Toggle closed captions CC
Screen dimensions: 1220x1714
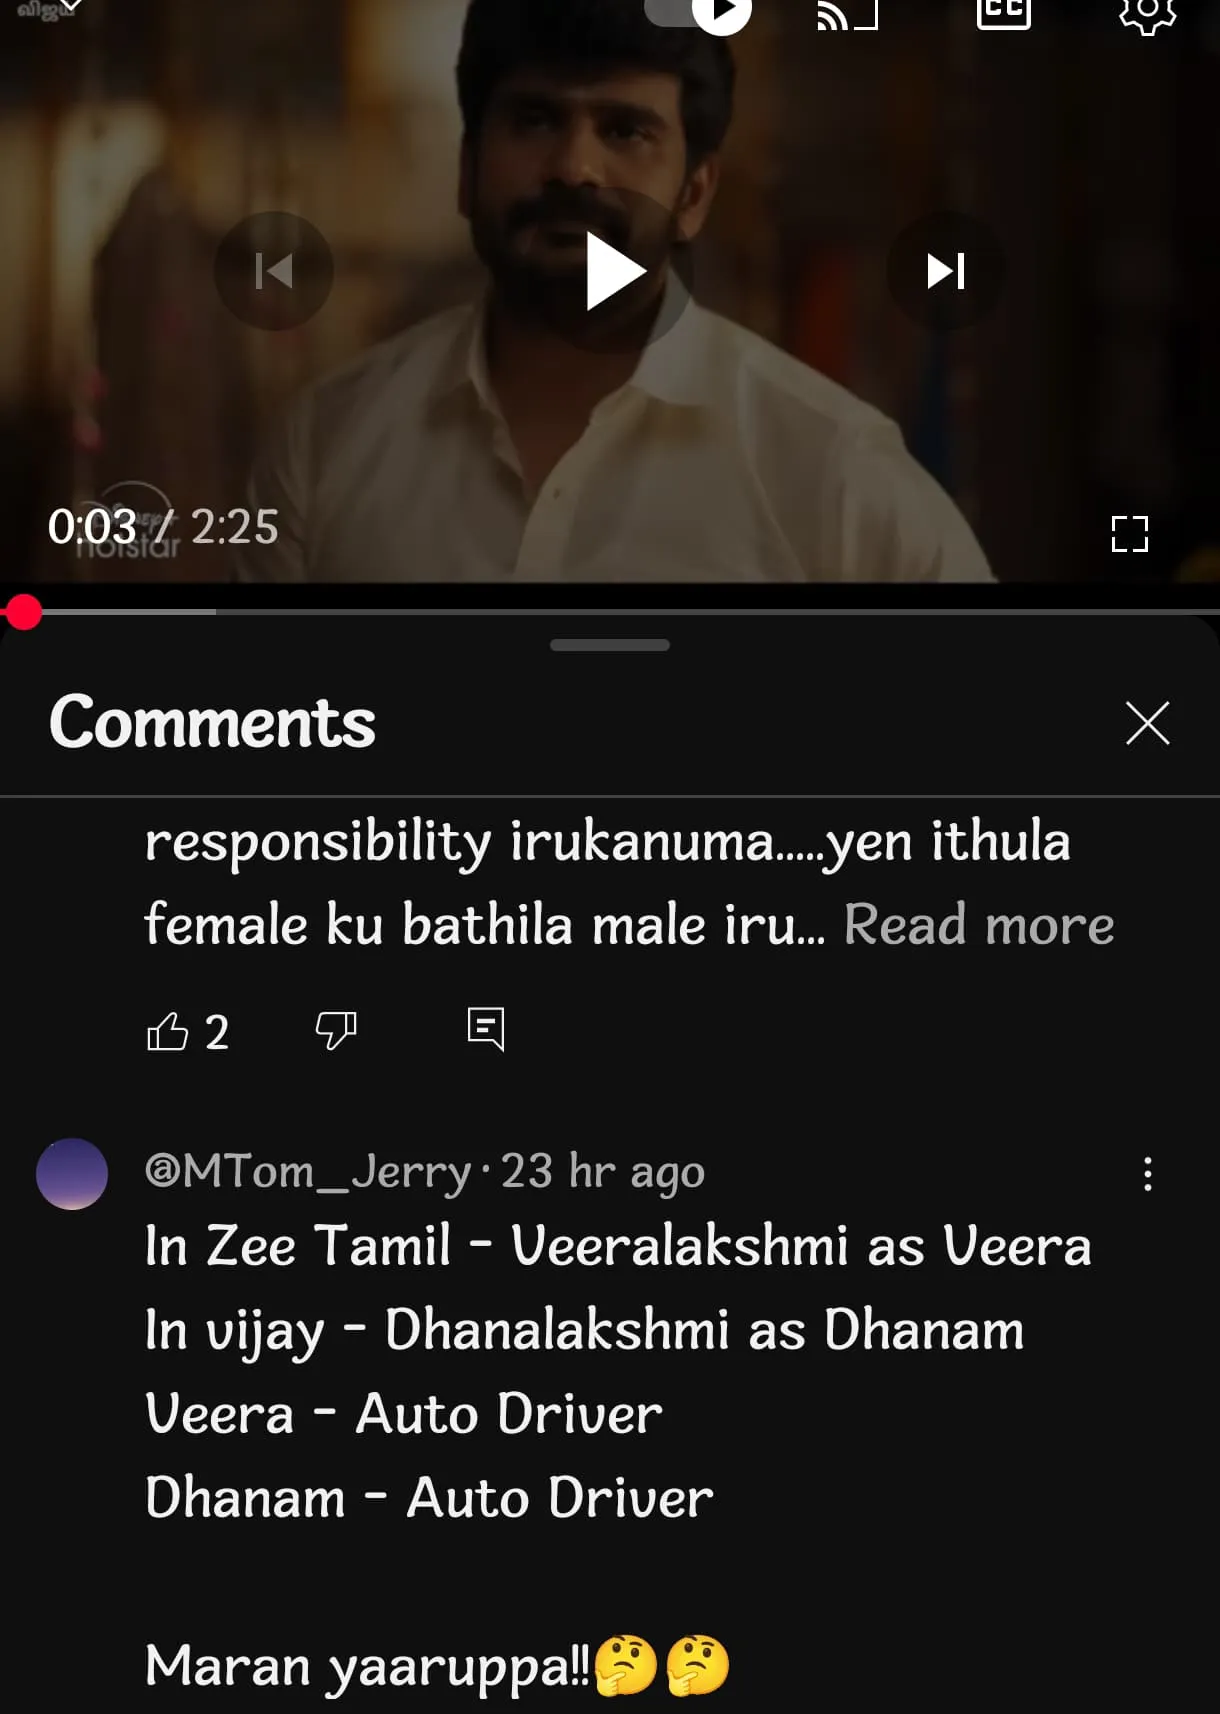(x=1003, y=10)
